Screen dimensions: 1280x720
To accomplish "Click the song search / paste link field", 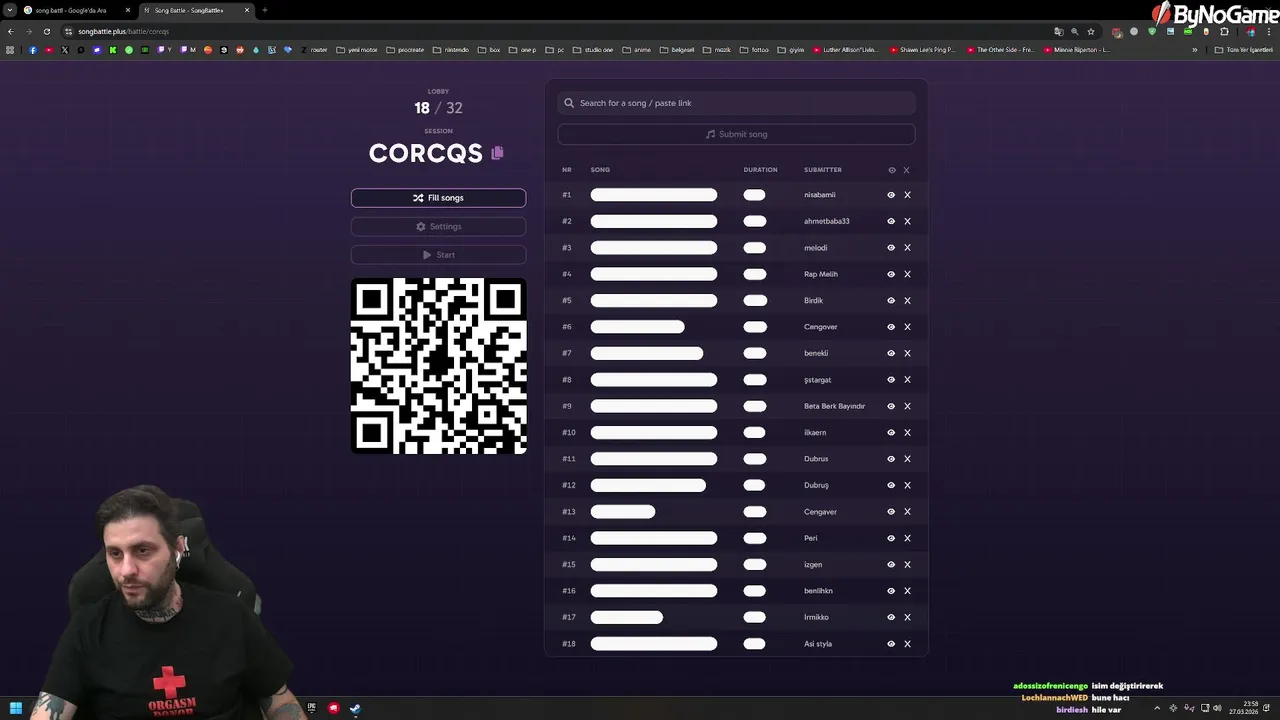I will (736, 103).
